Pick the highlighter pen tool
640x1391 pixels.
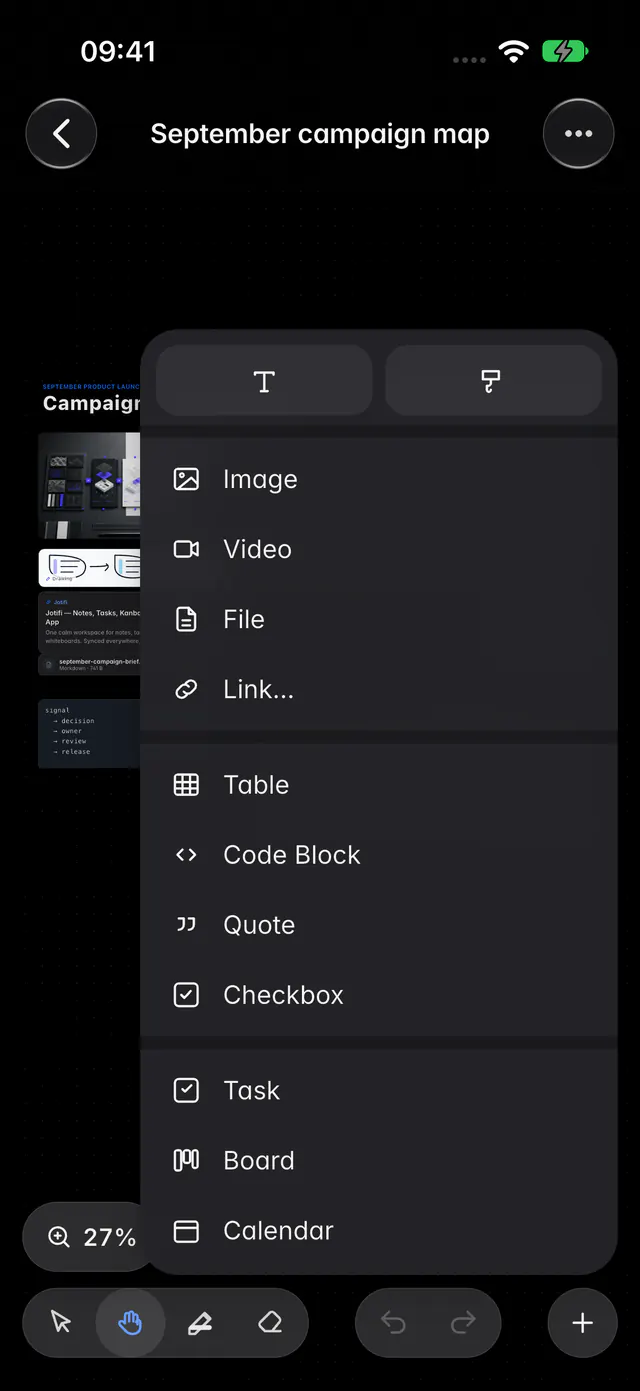tap(200, 1323)
